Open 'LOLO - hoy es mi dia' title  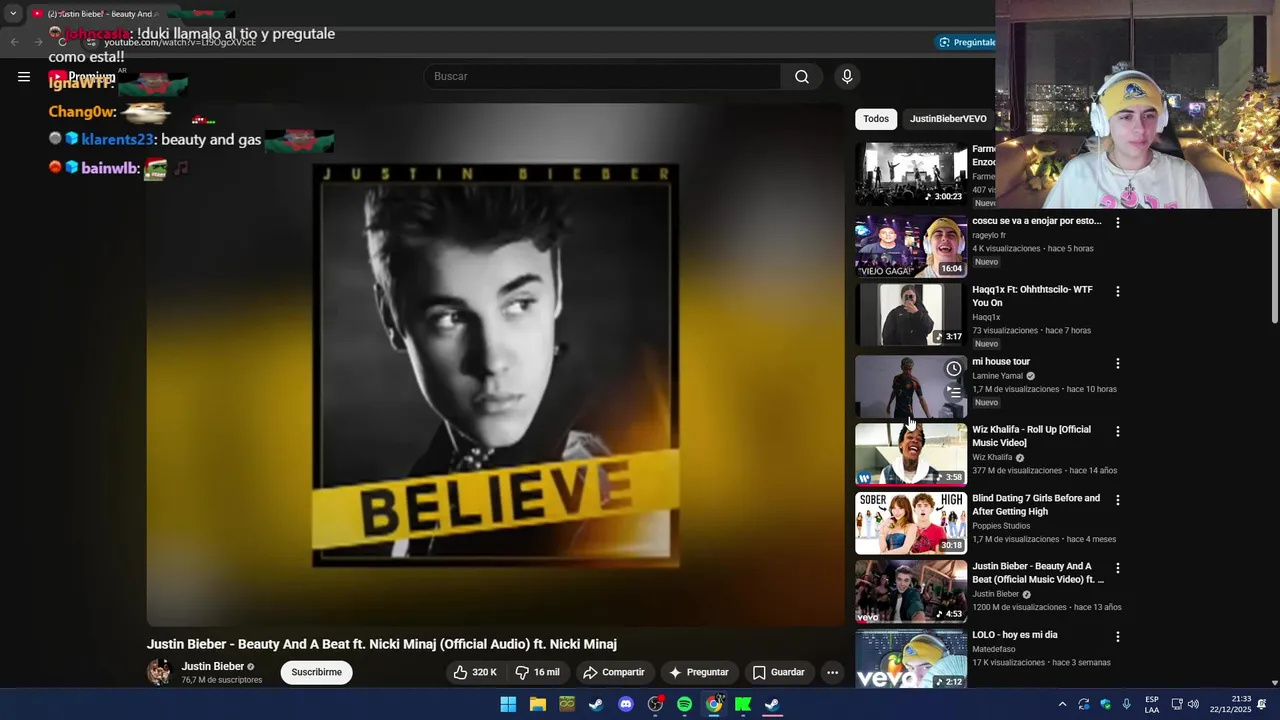1015,635
